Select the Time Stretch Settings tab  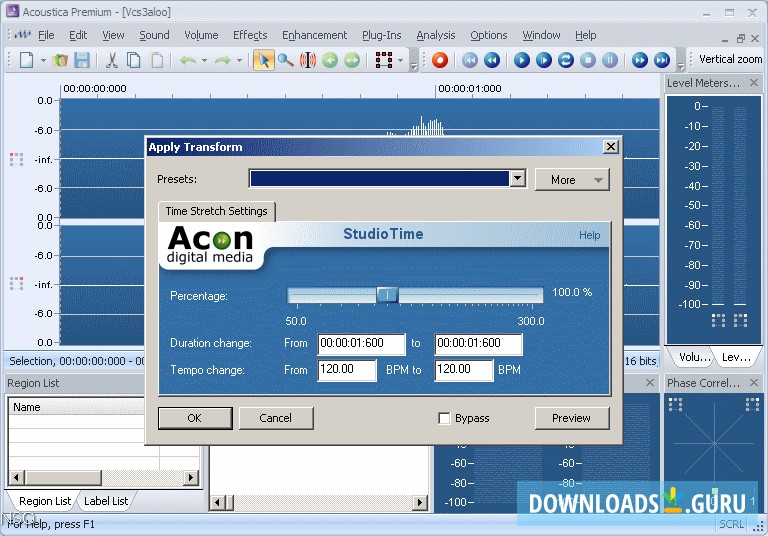click(x=216, y=211)
